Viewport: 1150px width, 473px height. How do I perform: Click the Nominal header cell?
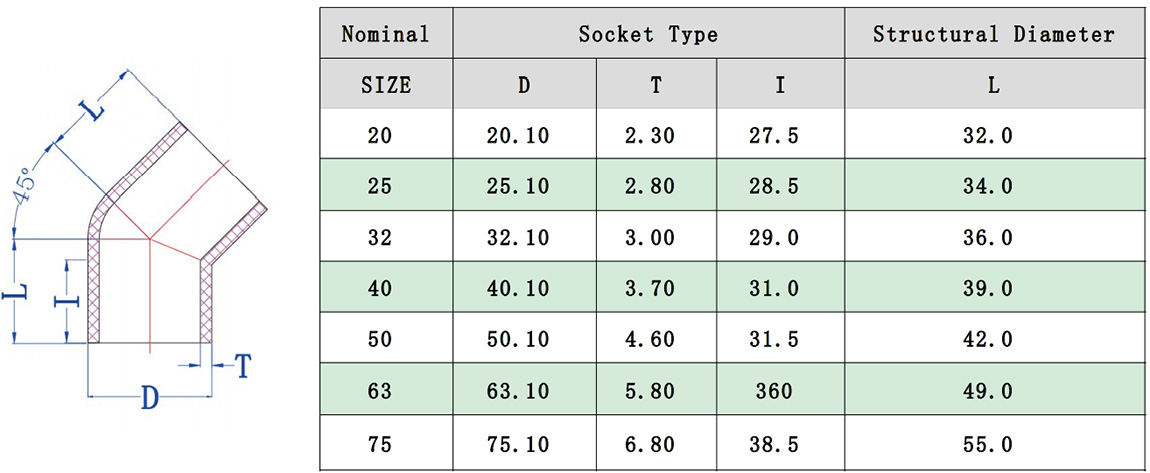coord(385,35)
